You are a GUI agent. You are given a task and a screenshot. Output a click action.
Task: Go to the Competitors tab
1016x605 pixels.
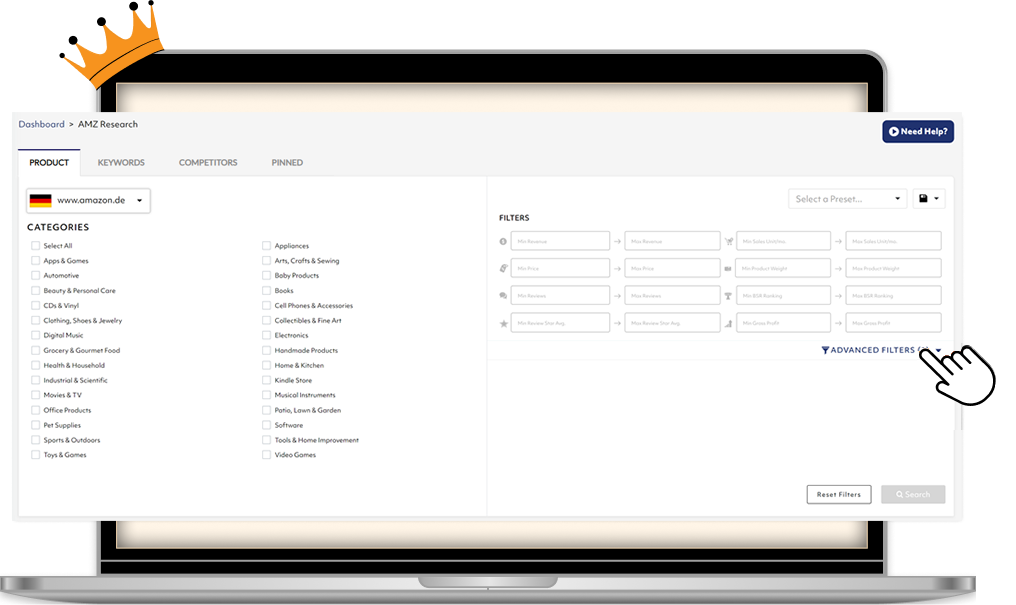pos(208,163)
